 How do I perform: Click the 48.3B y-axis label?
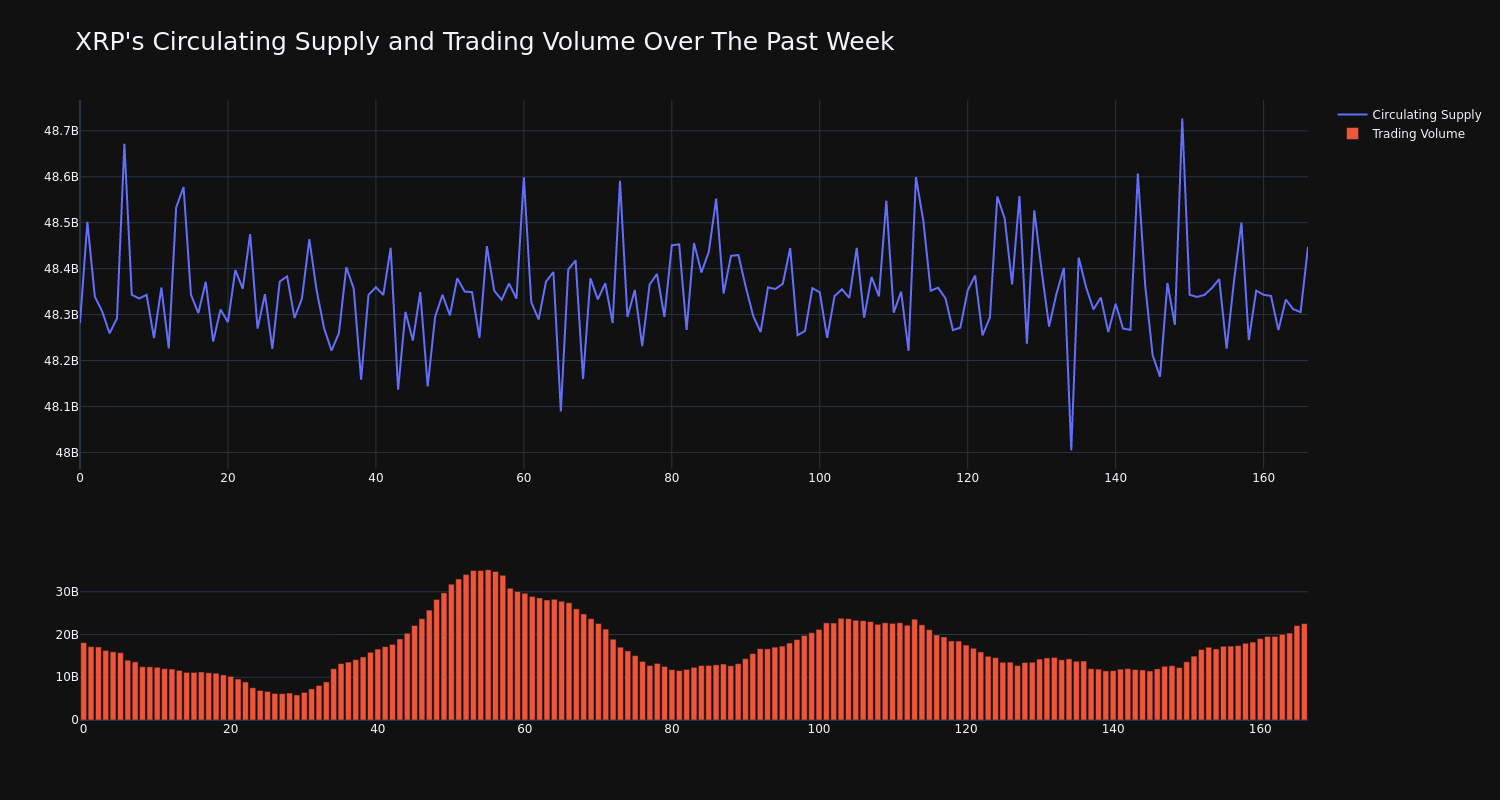[60, 315]
